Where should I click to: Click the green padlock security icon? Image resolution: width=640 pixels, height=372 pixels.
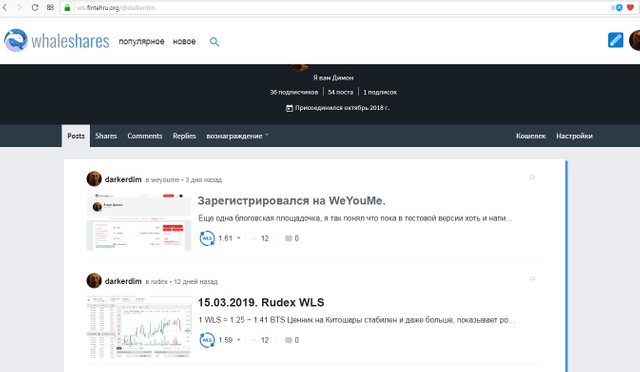coord(67,8)
